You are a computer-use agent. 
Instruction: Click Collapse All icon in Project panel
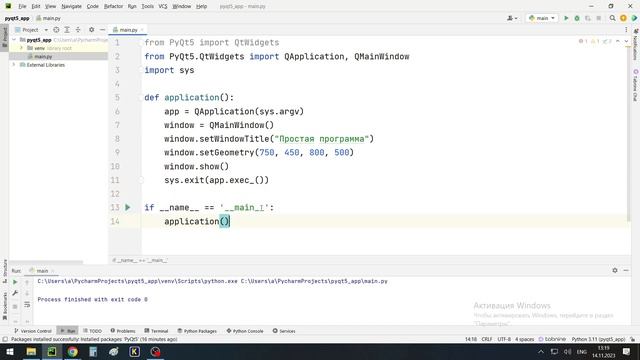(x=78, y=30)
